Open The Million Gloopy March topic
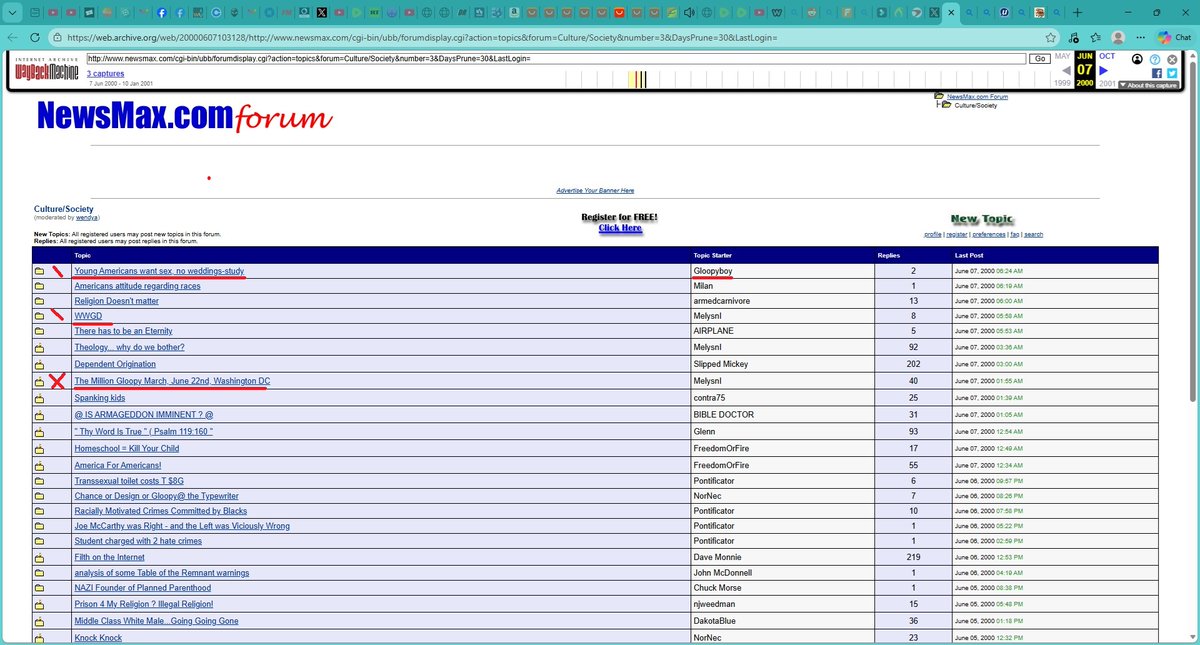This screenshot has width=1200, height=645. coord(172,381)
